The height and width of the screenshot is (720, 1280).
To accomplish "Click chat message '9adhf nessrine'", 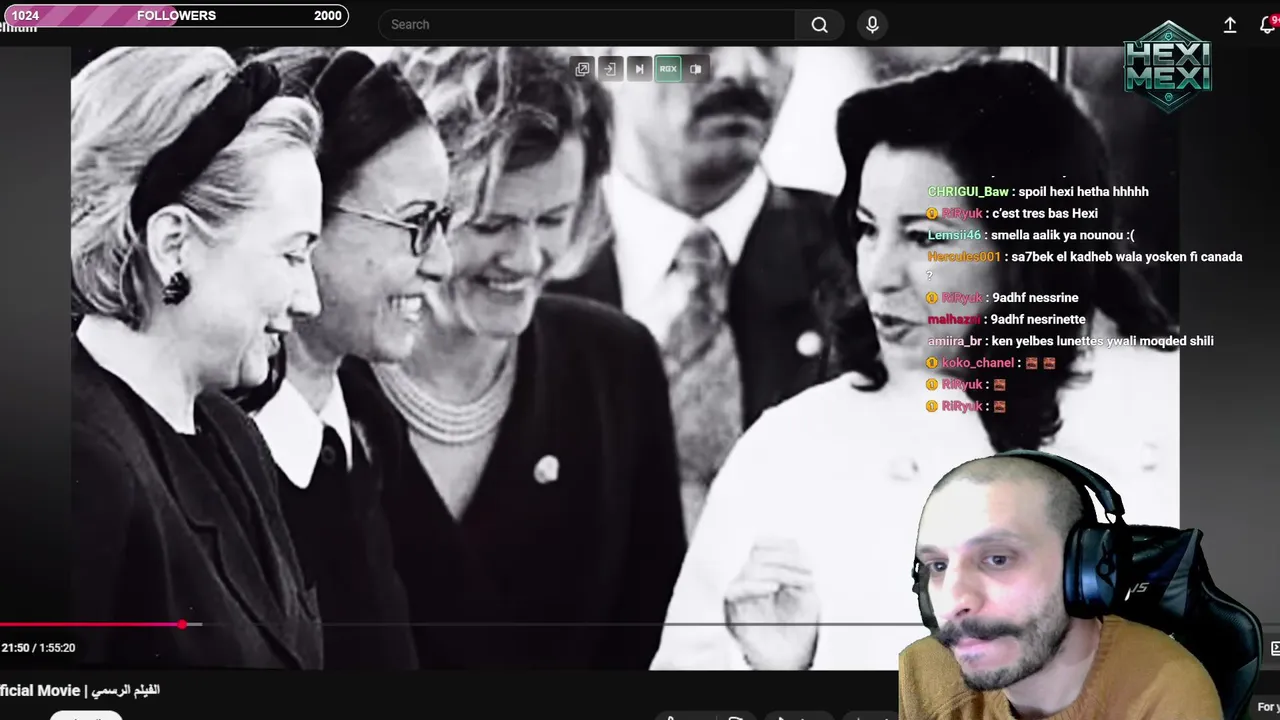I will (x=1035, y=297).
